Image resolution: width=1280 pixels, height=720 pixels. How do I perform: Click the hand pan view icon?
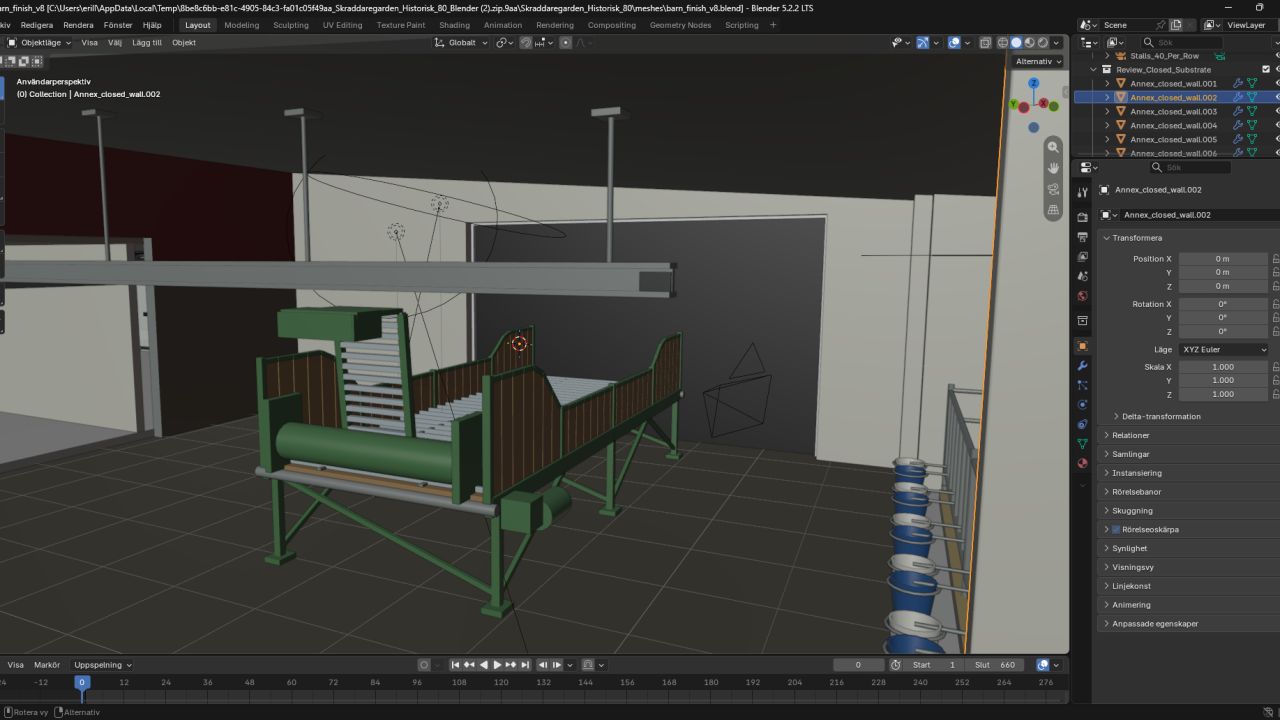pyautogui.click(x=1053, y=168)
